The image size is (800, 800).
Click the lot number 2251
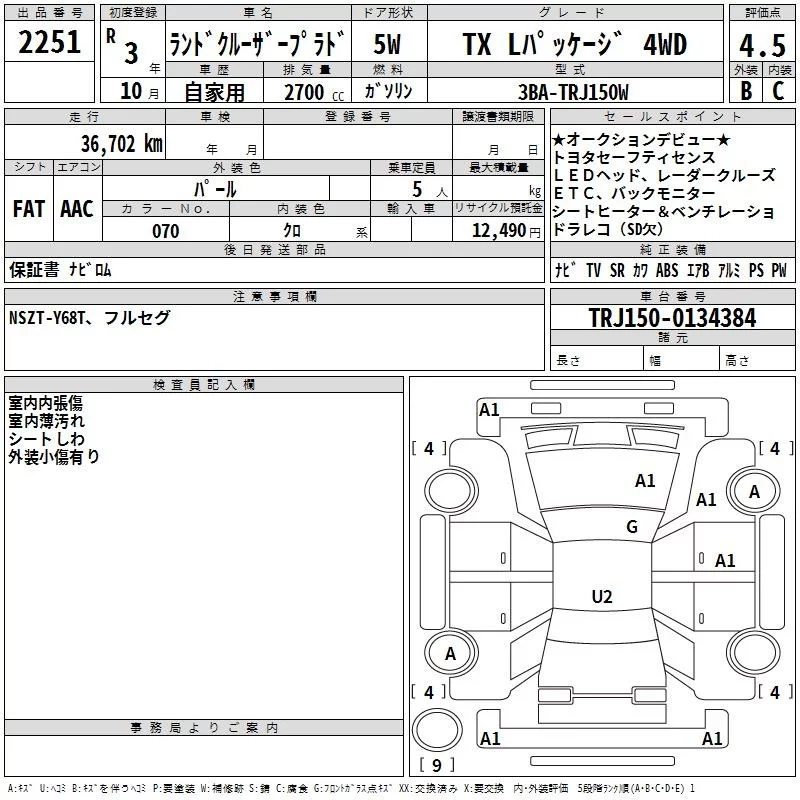coord(49,42)
